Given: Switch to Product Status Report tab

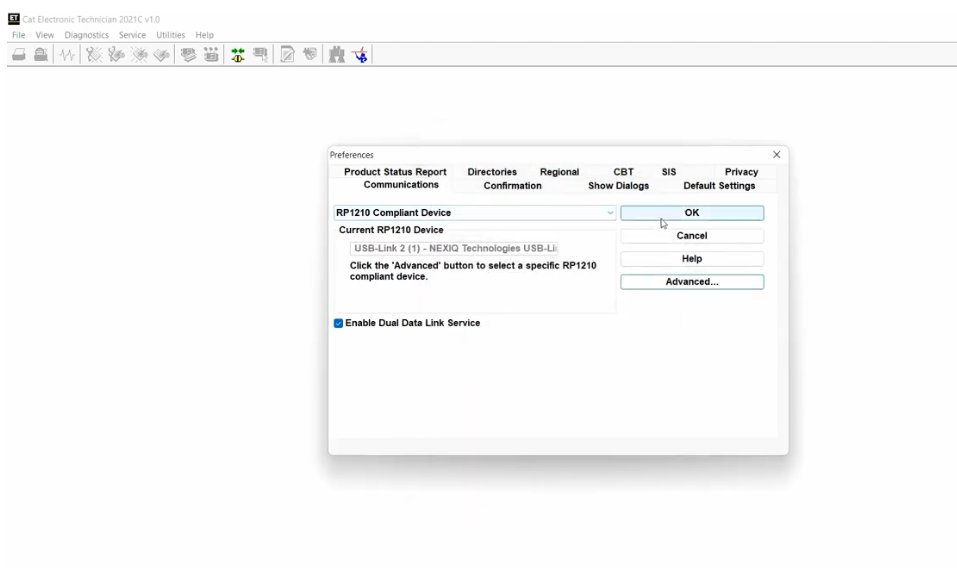Looking at the screenshot, I should pos(395,172).
